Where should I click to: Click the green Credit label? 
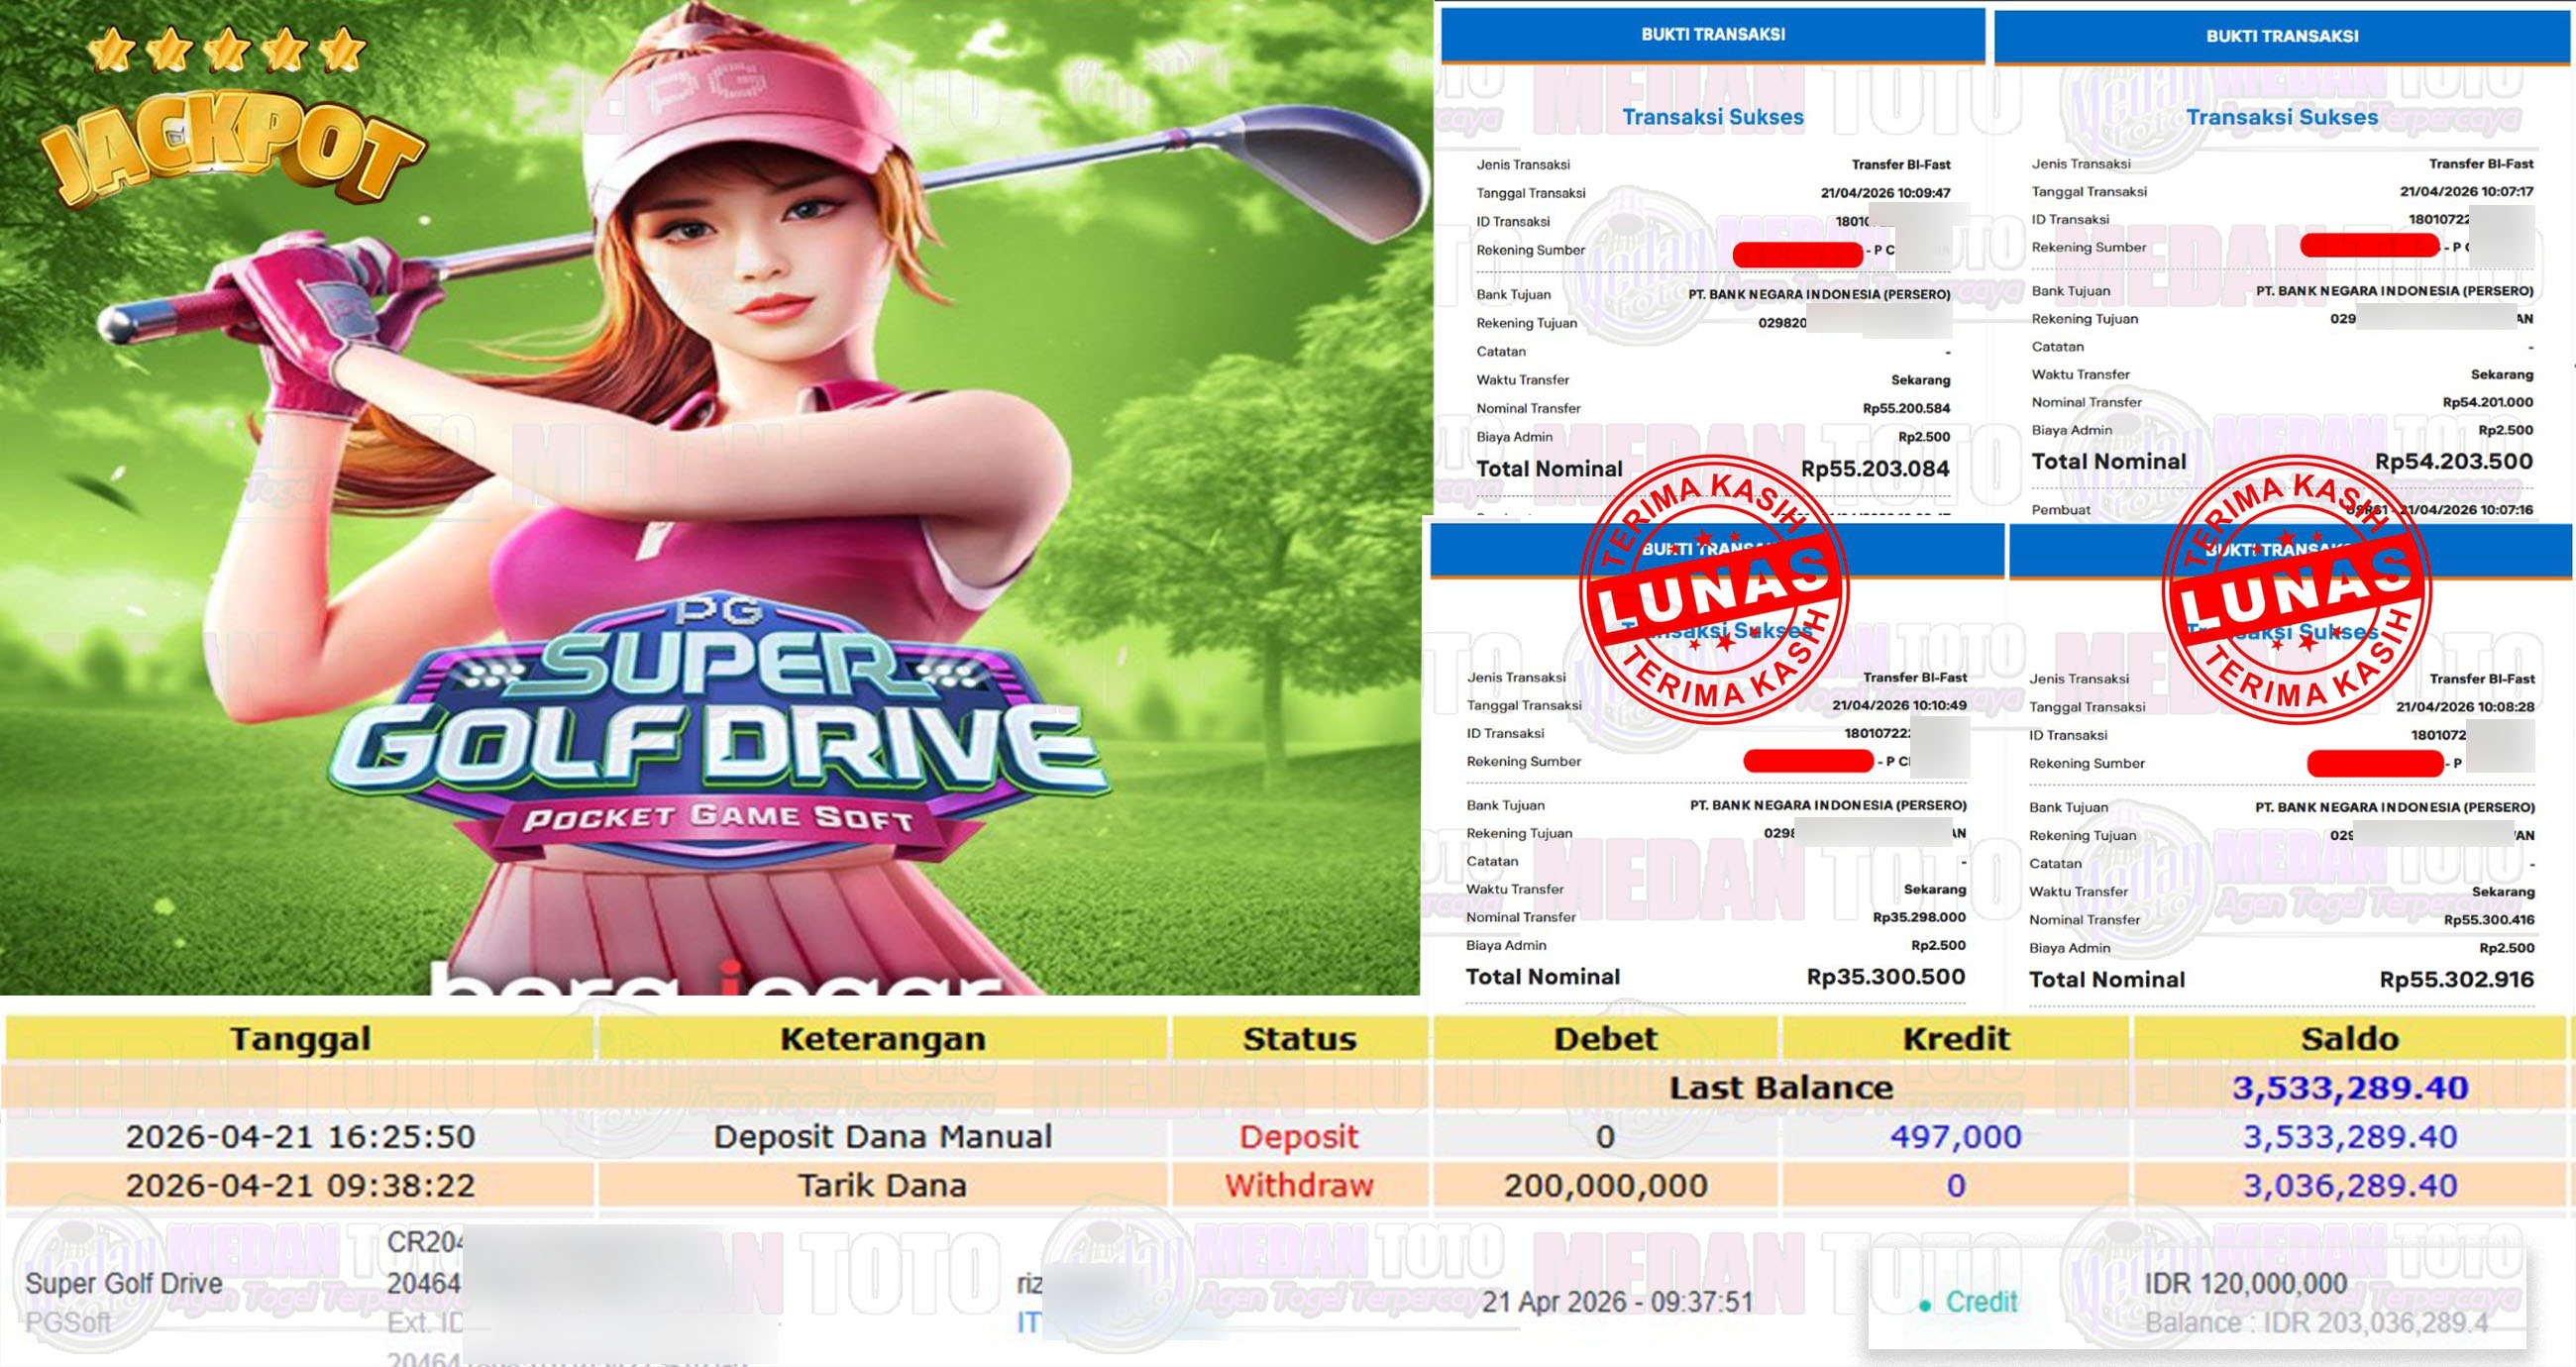(x=1981, y=1301)
